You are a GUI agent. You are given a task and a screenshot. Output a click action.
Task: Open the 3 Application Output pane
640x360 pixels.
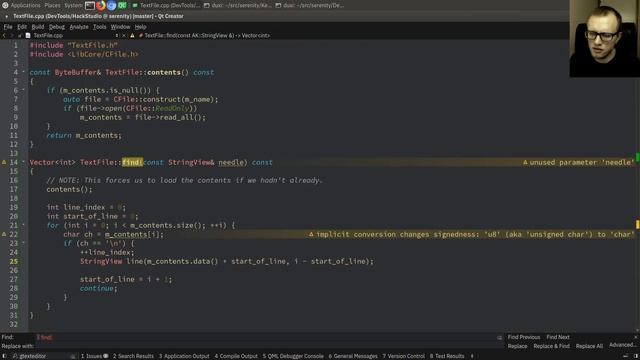click(x=184, y=356)
